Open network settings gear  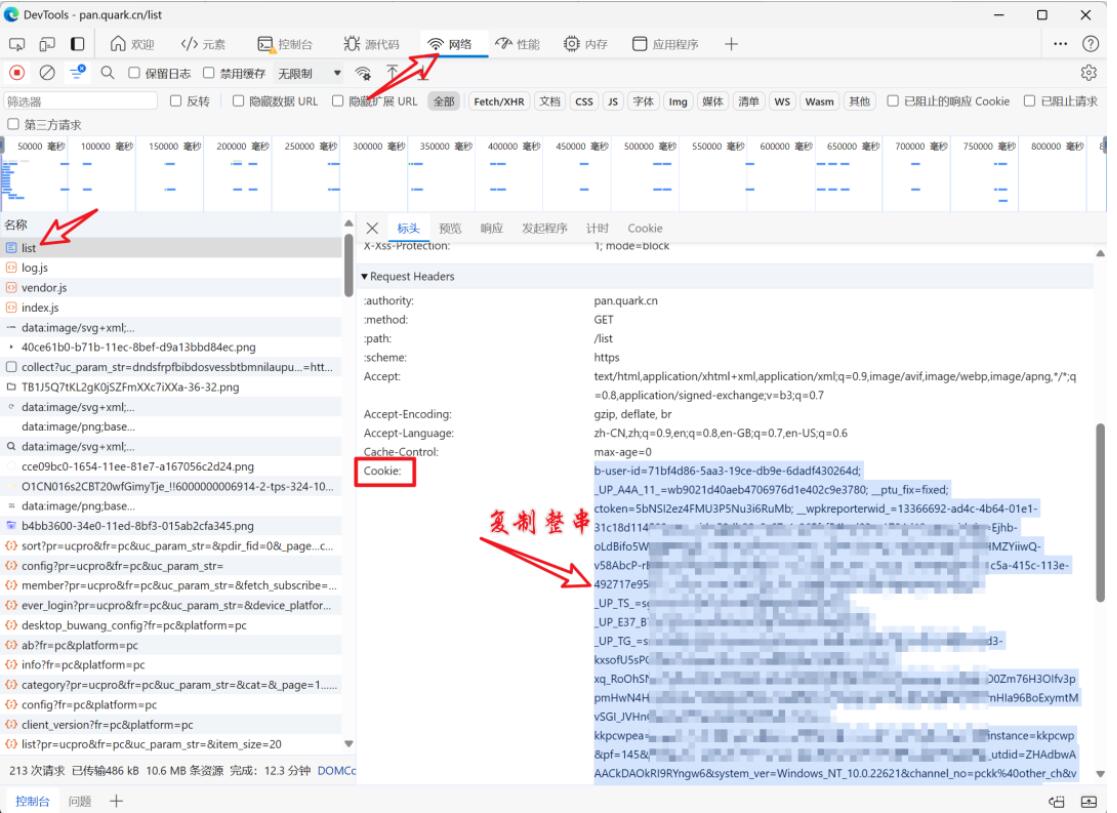click(1089, 73)
